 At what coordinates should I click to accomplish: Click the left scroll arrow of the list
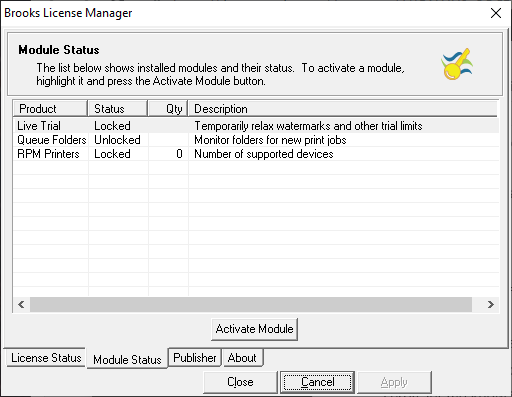point(21,305)
